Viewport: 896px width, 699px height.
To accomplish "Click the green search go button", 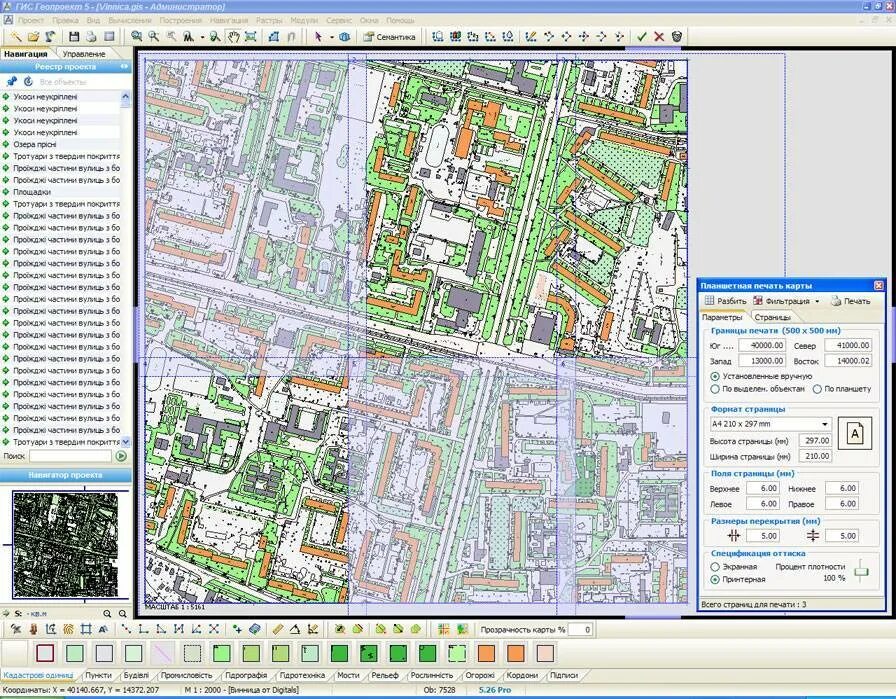I will pos(121,456).
